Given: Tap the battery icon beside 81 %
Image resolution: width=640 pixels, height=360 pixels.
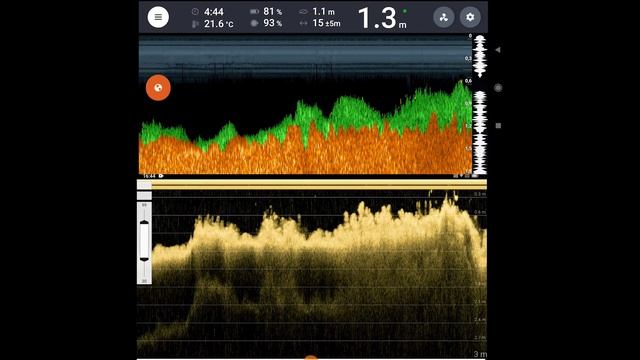Looking at the screenshot, I should click(254, 11).
